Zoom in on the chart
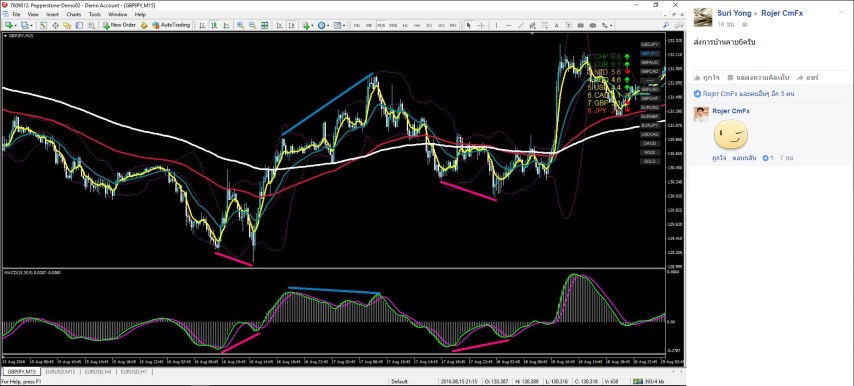854x386 pixels. click(x=240, y=25)
